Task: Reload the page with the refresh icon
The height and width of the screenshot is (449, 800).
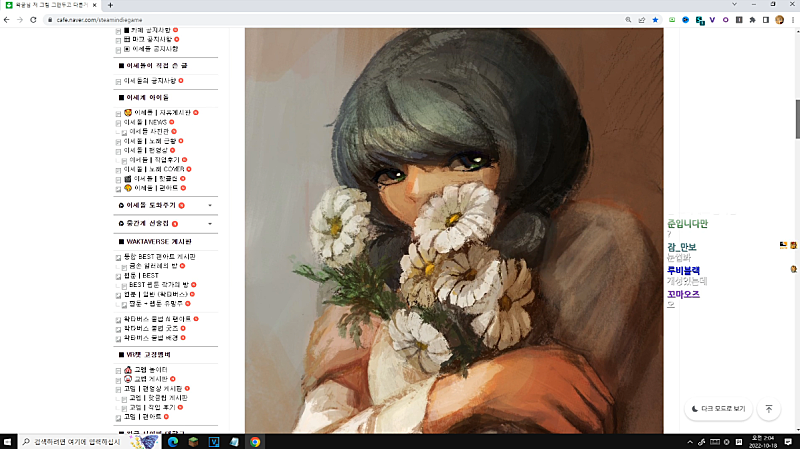Action: coord(33,20)
